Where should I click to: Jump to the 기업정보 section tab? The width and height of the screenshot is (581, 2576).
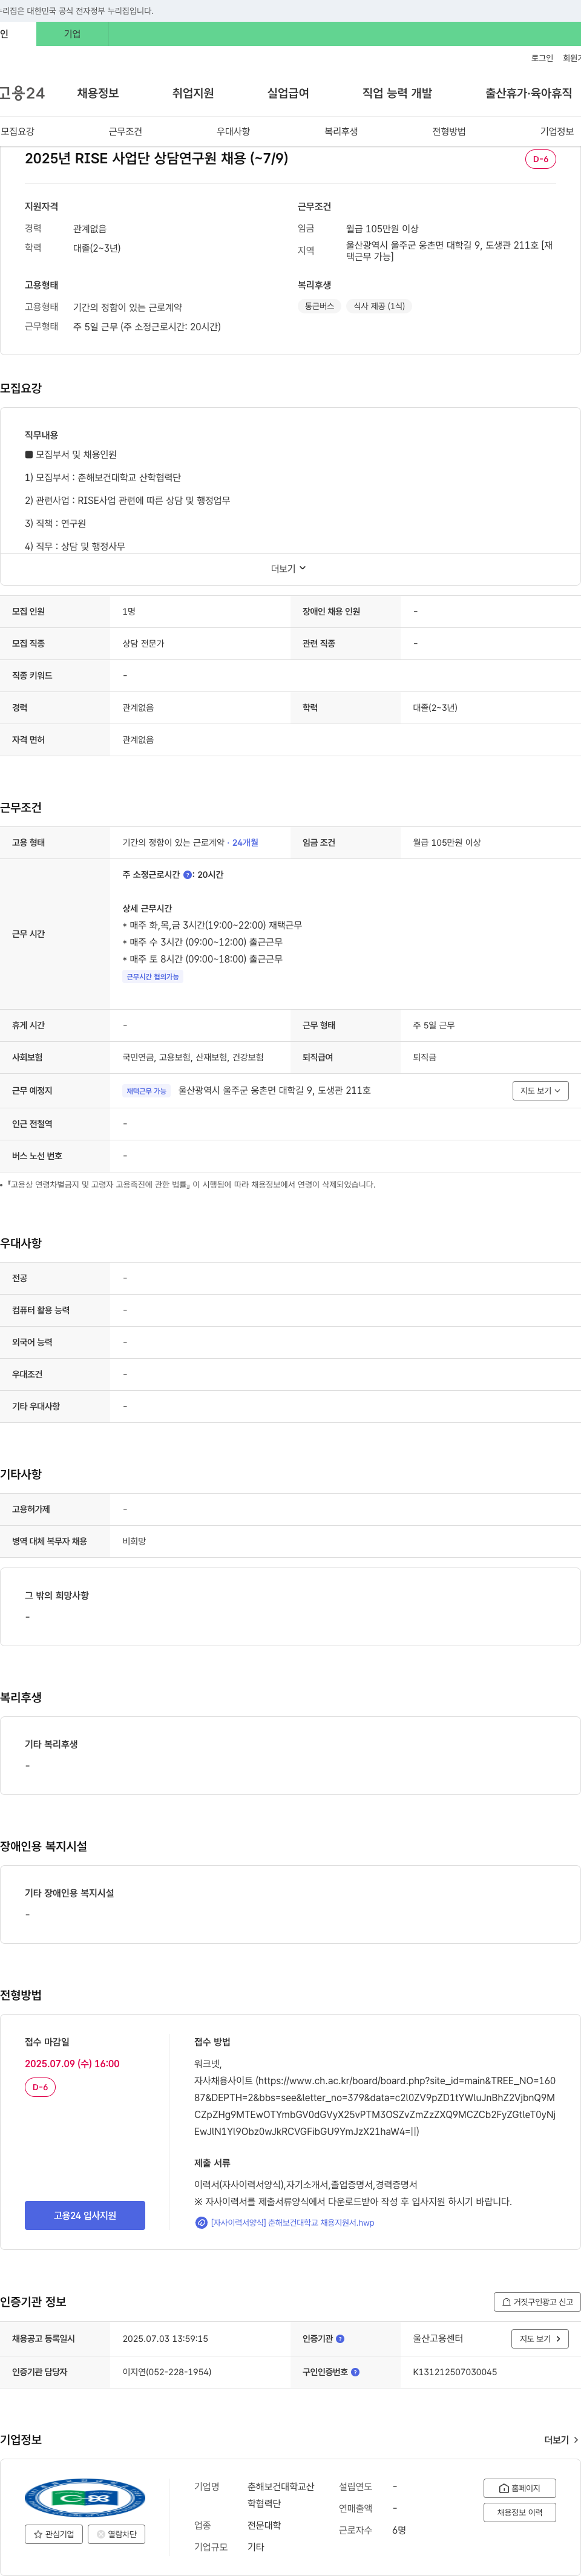(557, 131)
